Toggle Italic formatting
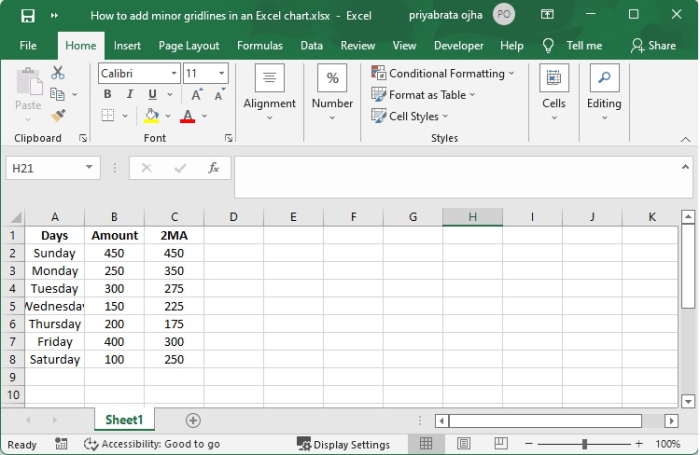The width and height of the screenshot is (700, 455). 129,95
